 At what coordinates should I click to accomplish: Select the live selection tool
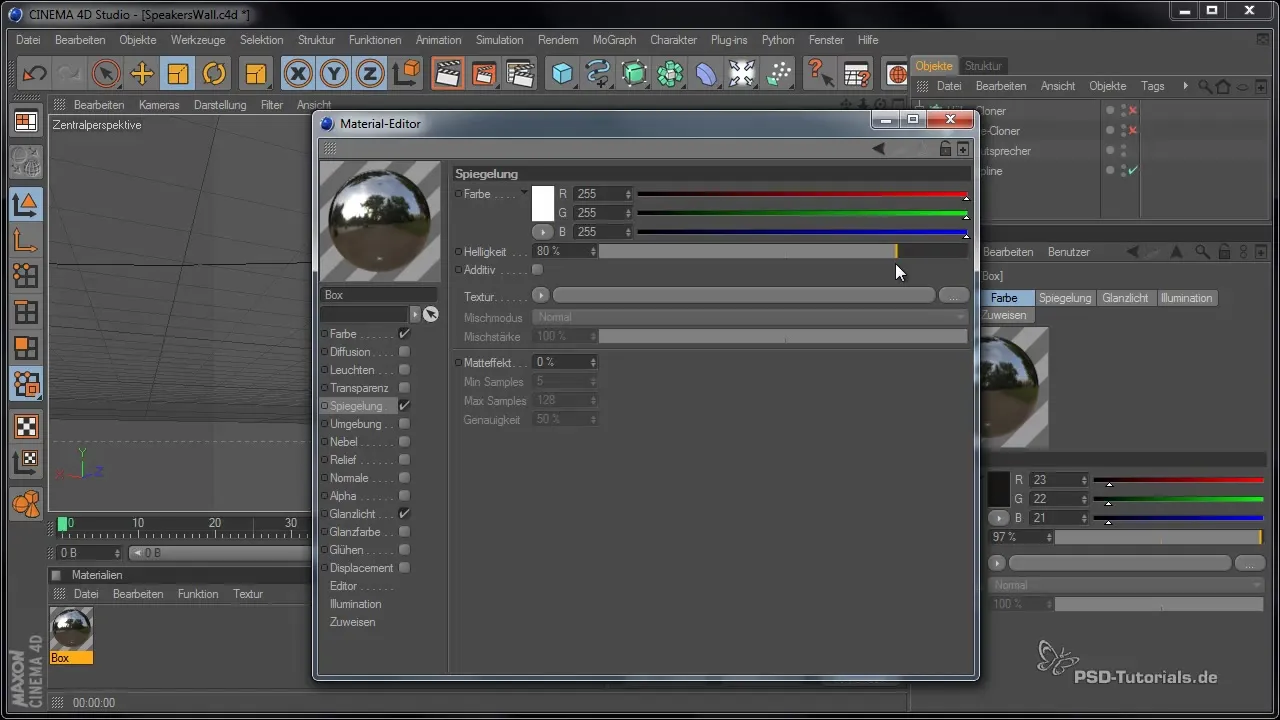[x=106, y=73]
